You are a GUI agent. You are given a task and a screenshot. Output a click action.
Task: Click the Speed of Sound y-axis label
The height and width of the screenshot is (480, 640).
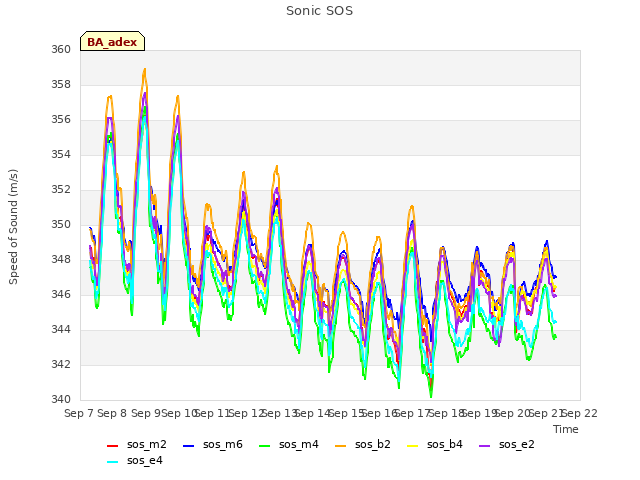coord(13,227)
